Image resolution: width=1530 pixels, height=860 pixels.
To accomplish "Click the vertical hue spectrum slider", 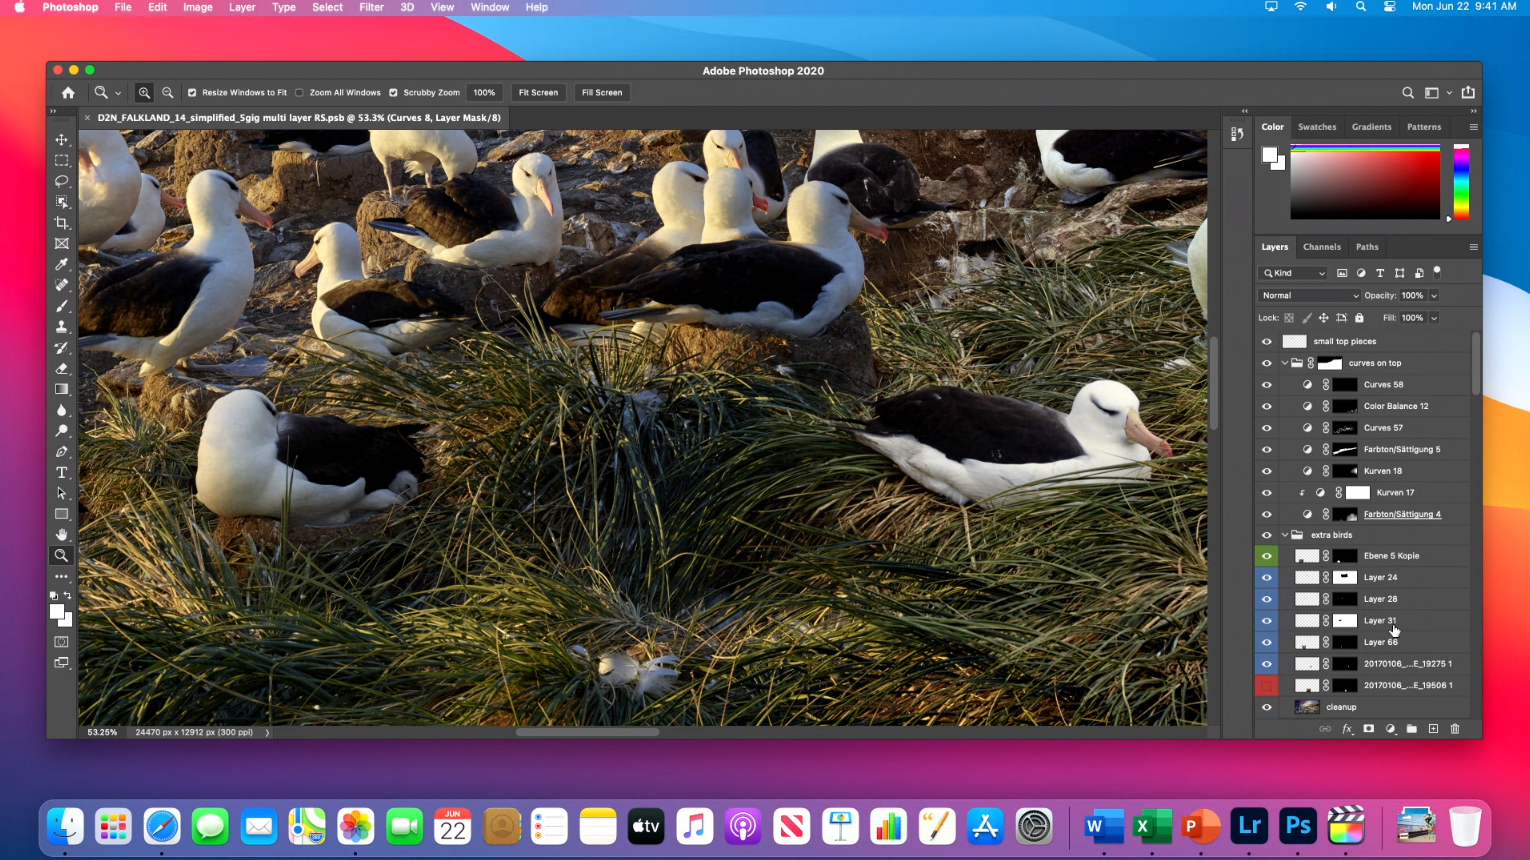I will (x=1461, y=182).
